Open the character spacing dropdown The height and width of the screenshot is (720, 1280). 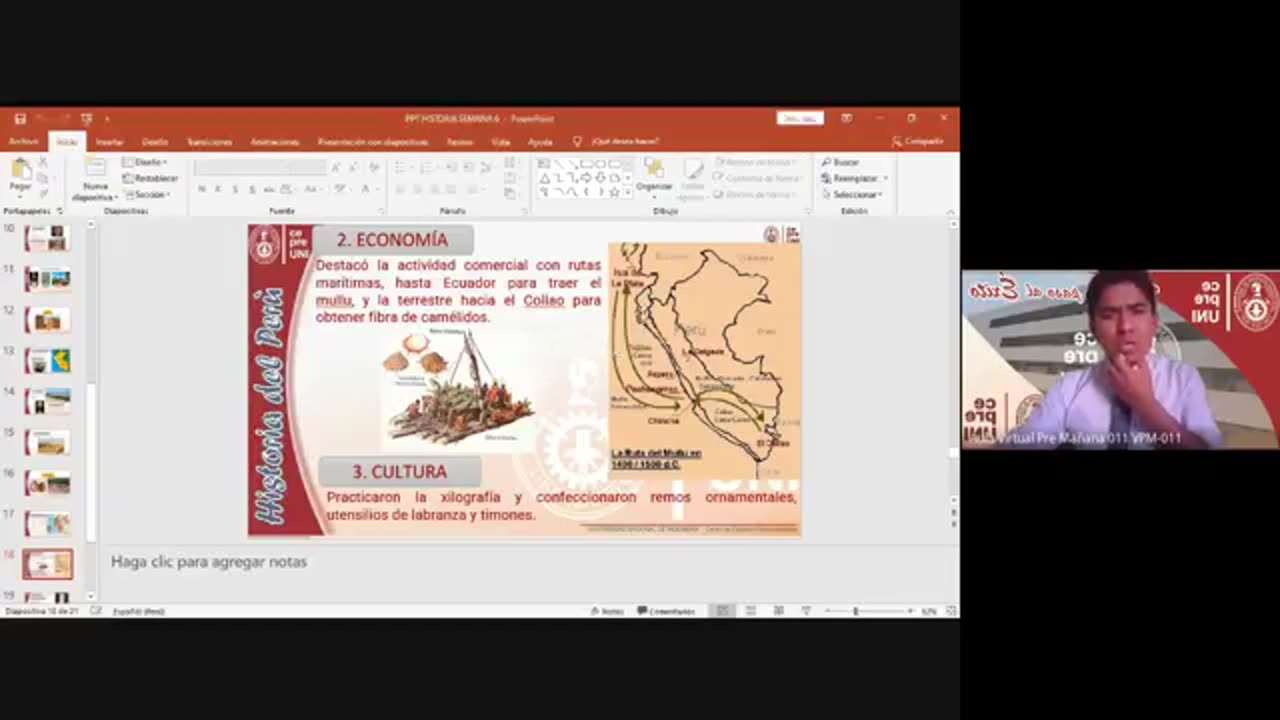click(288, 189)
